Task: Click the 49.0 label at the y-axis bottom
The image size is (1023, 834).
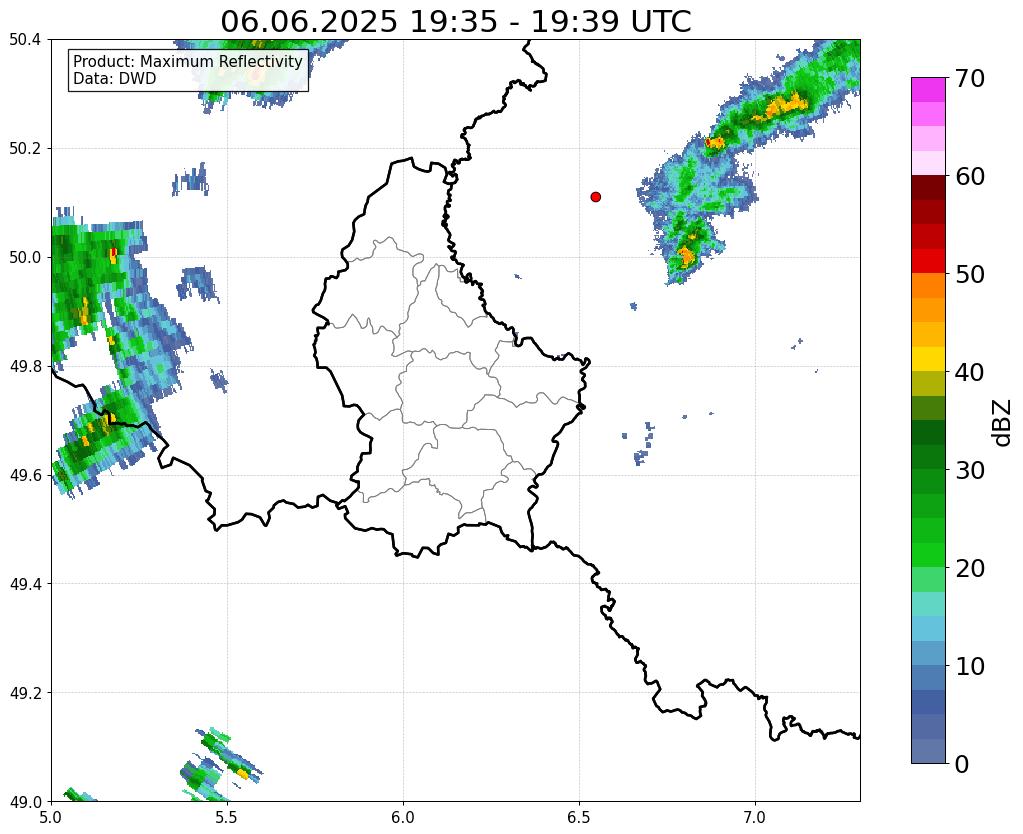Action: [x=25, y=801]
